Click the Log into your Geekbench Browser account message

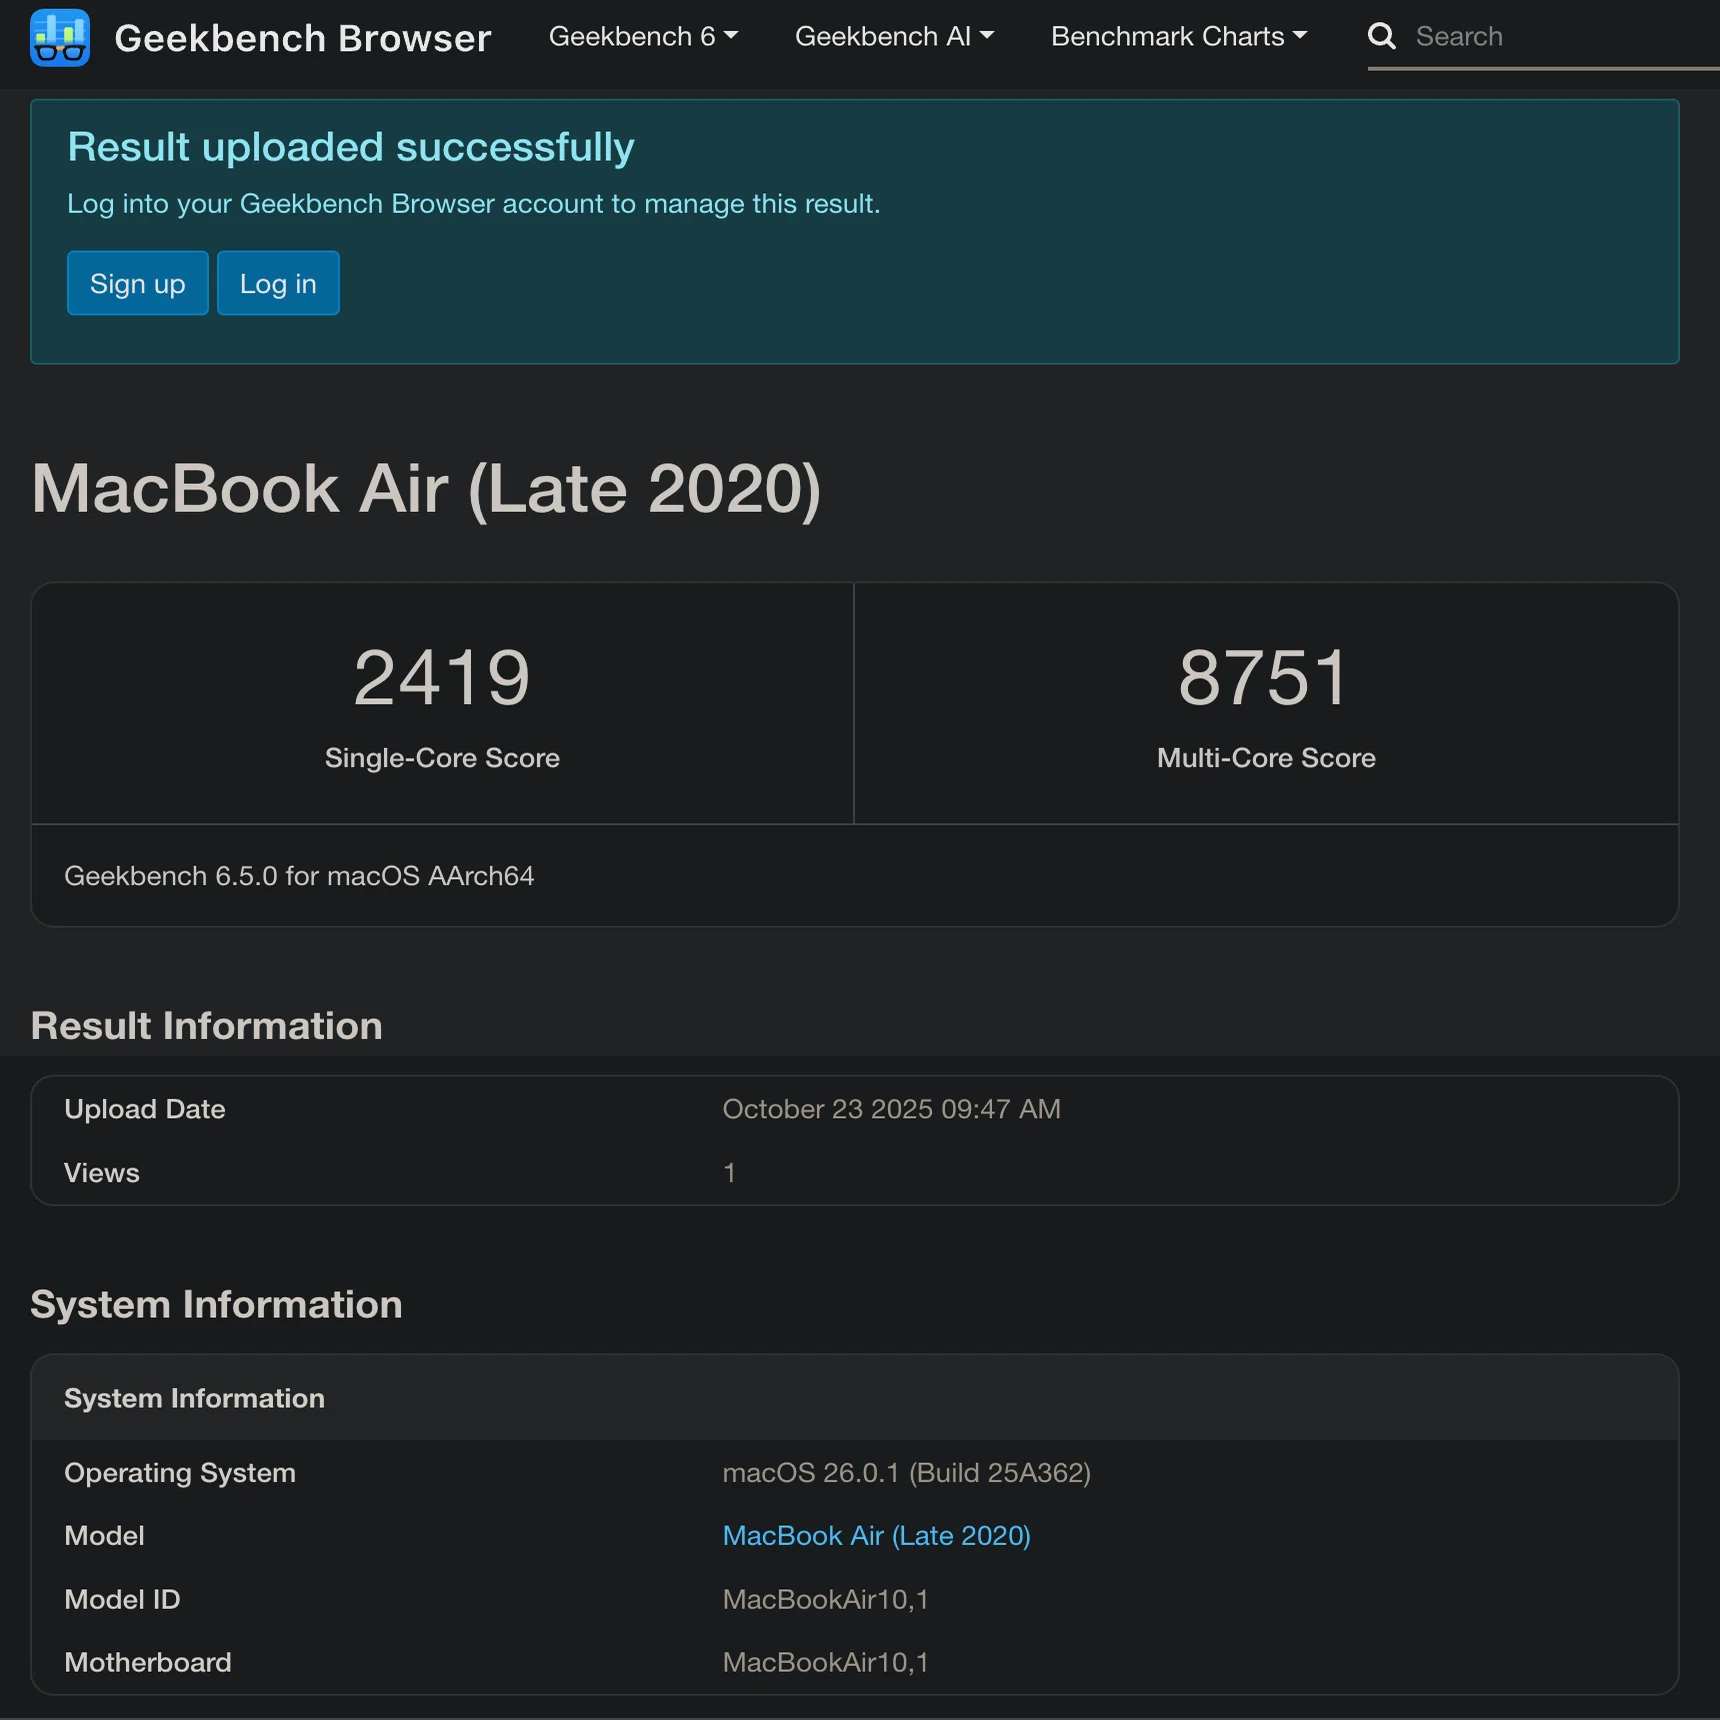[474, 204]
